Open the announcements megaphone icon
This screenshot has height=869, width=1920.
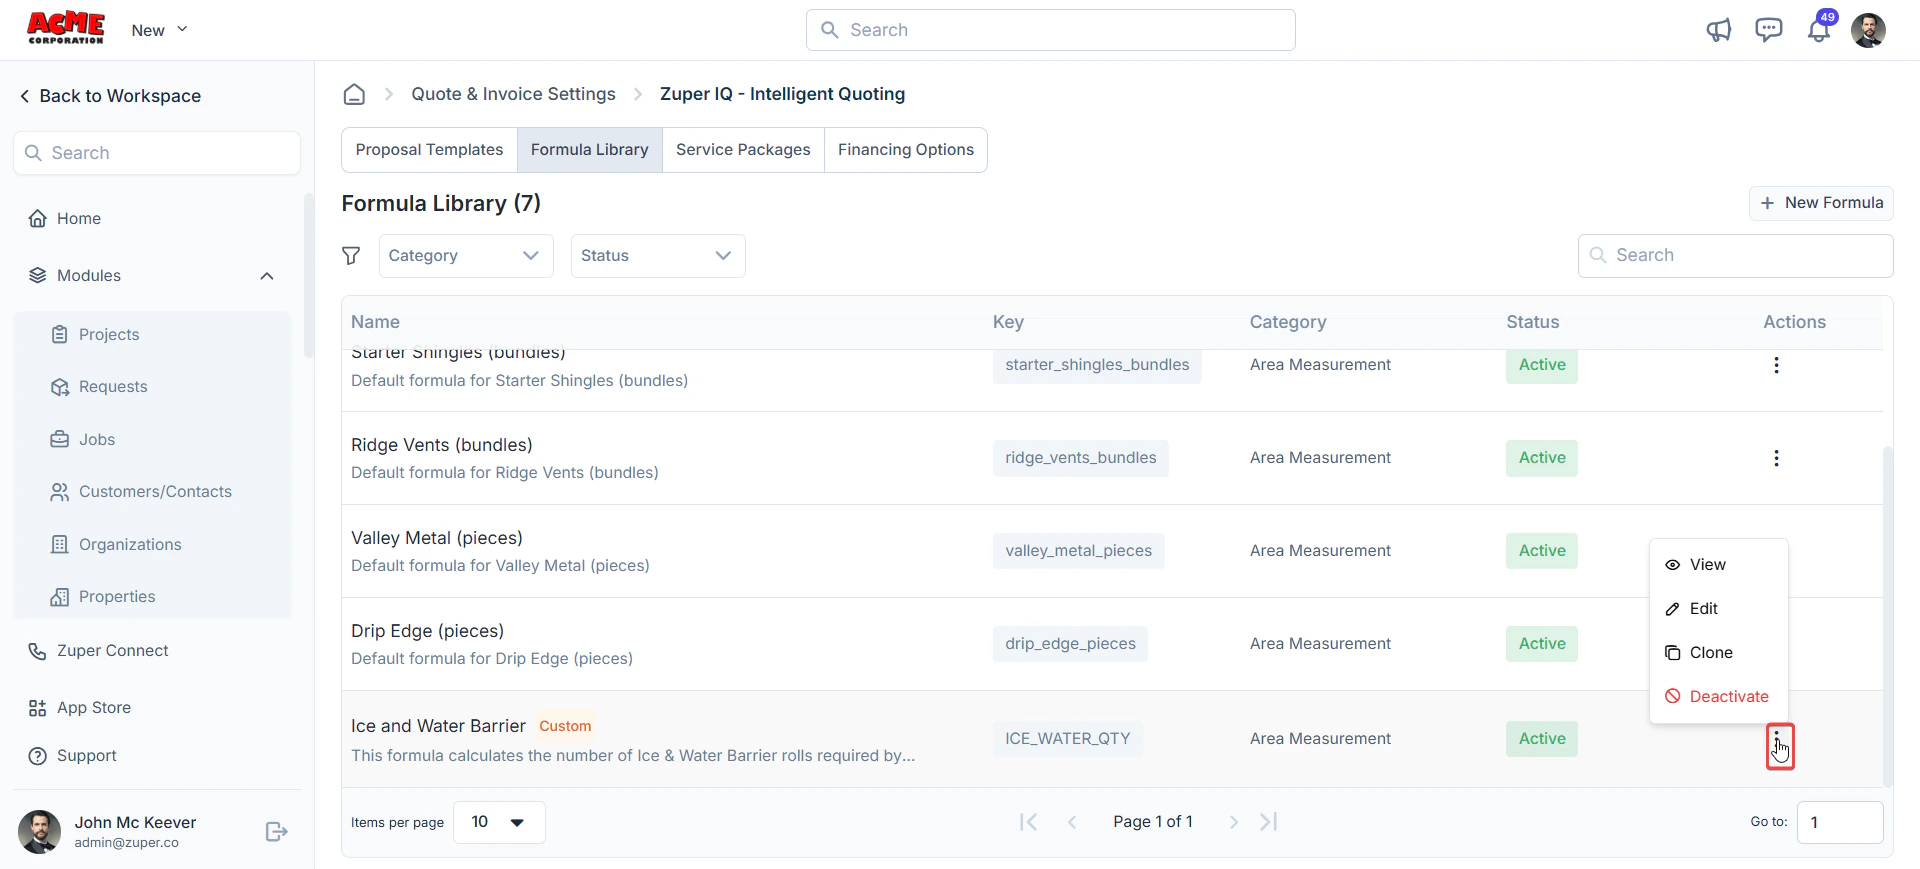1718,30
